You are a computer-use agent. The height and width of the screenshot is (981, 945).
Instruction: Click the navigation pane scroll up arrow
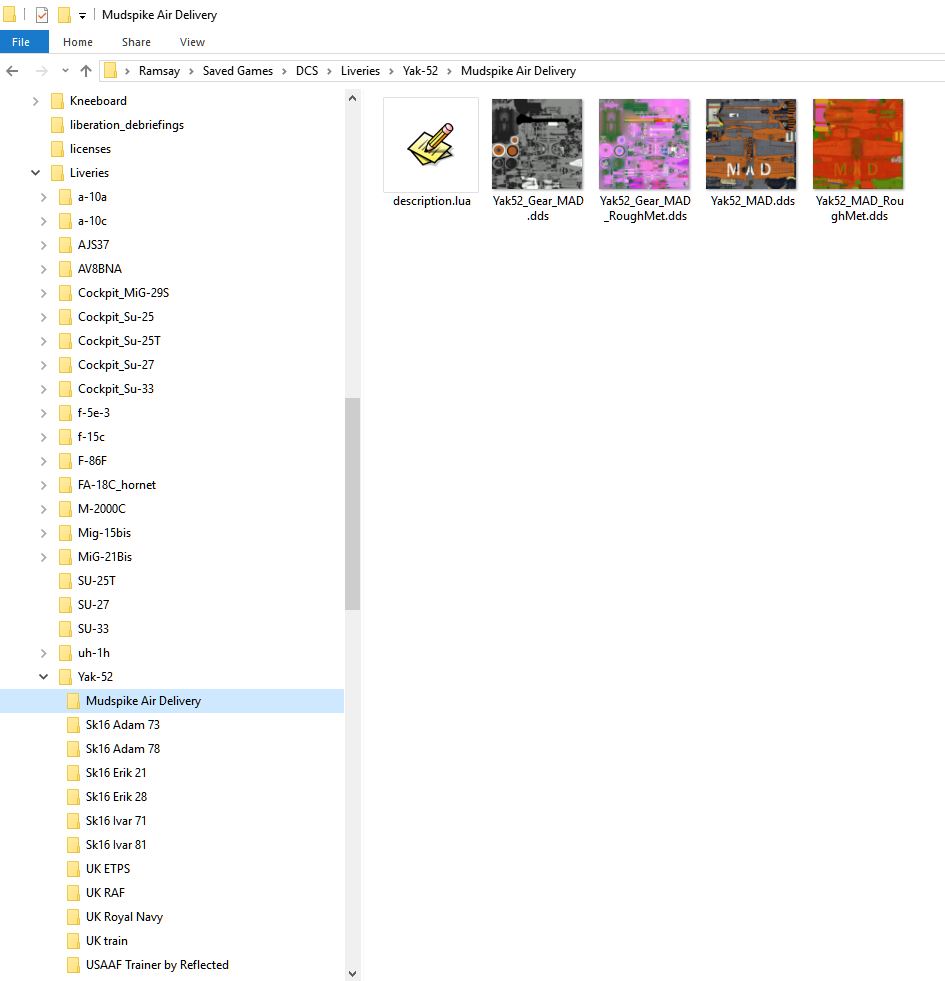352,98
